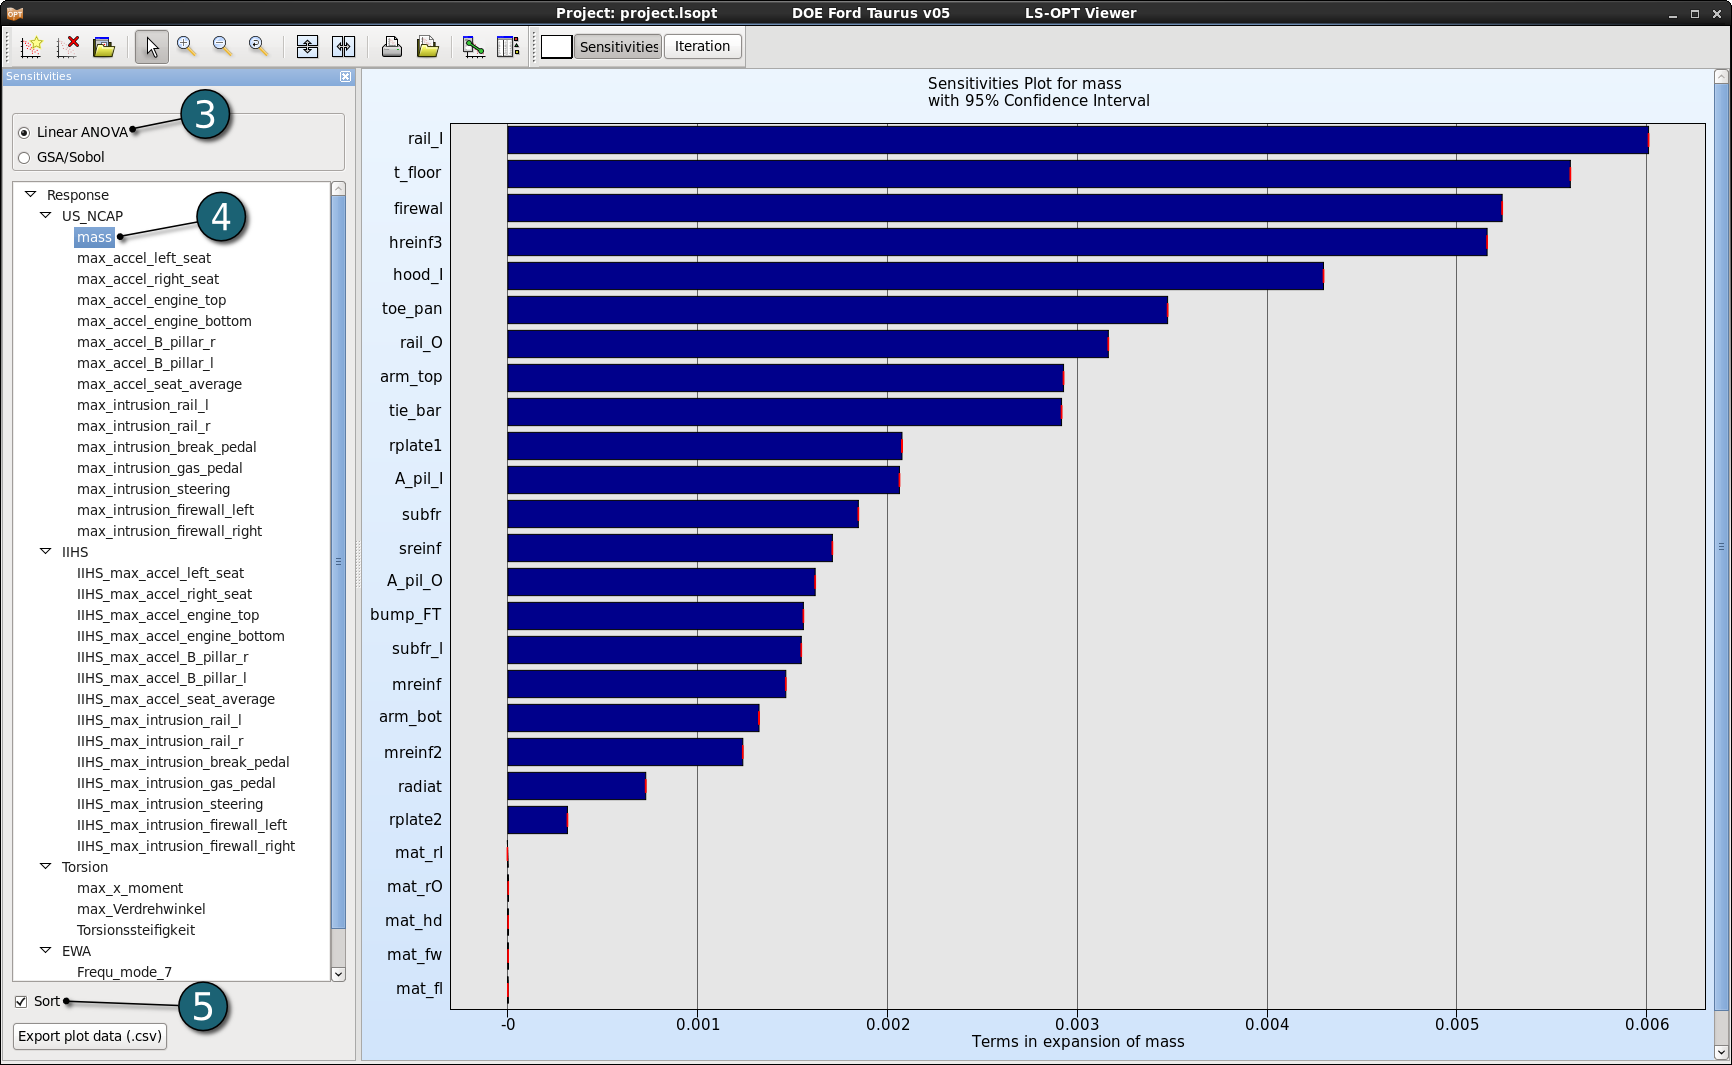Viewport: 1732px width, 1065px height.
Task: Open the point selection plot icon
Action: pyautogui.click(x=474, y=46)
